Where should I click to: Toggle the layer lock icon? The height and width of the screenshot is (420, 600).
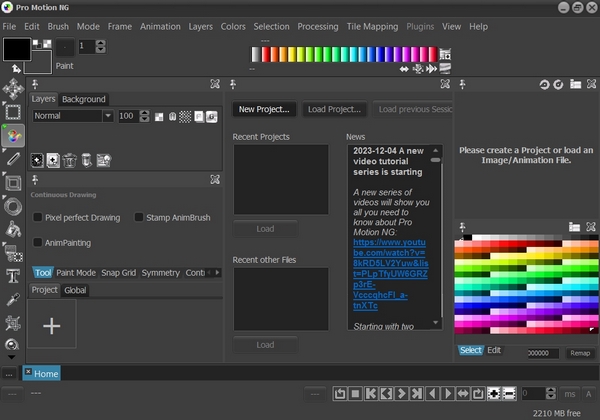172,116
